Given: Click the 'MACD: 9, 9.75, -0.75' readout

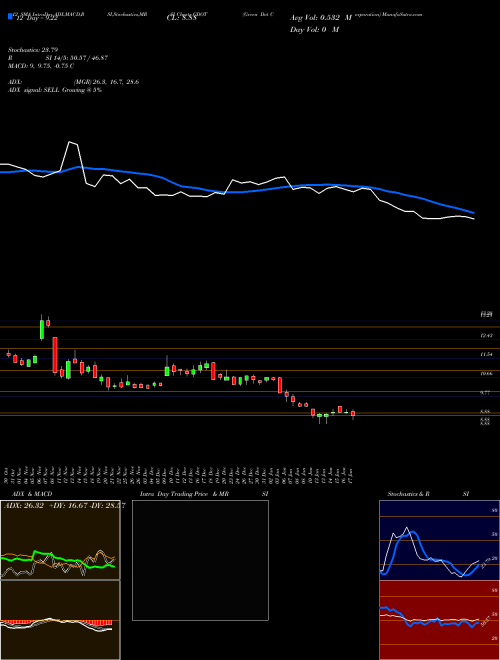Looking at the screenshot, I should (41, 66).
